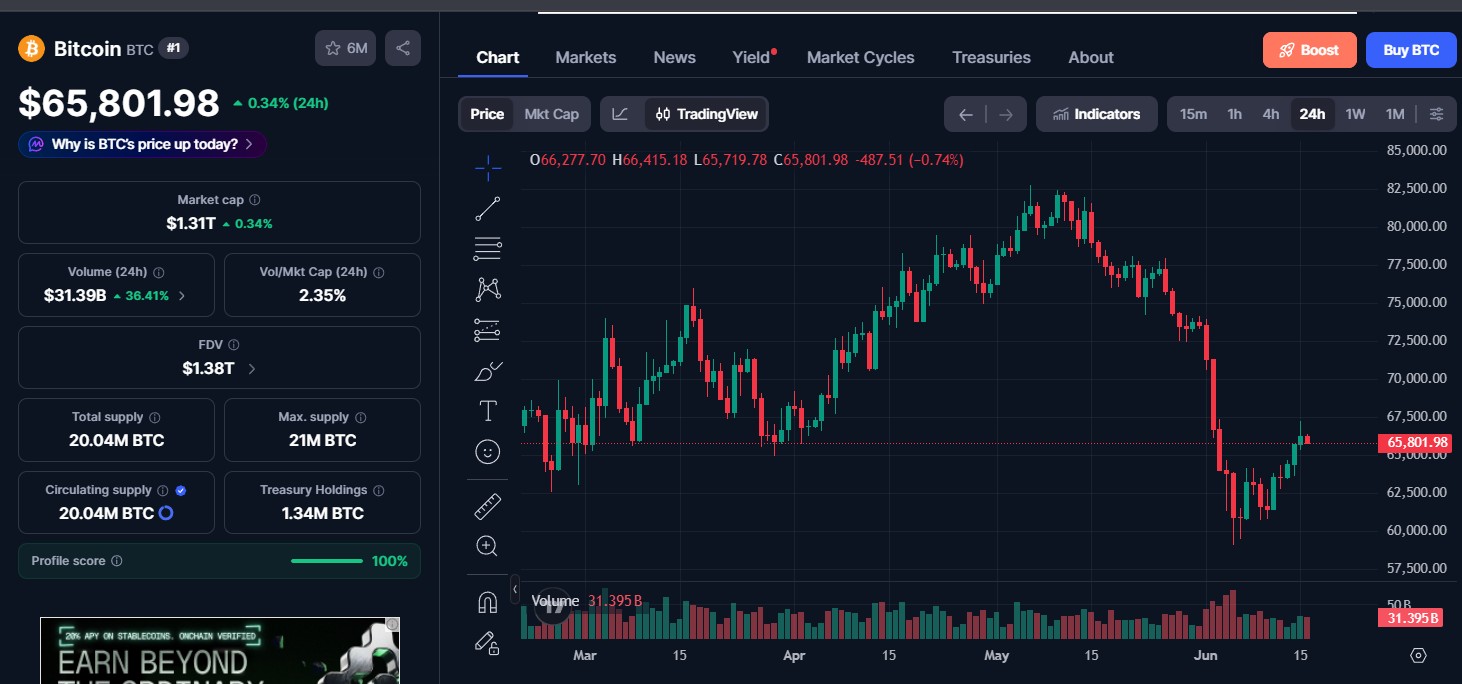
Task: Open the Market Cycles tab
Action: (861, 57)
